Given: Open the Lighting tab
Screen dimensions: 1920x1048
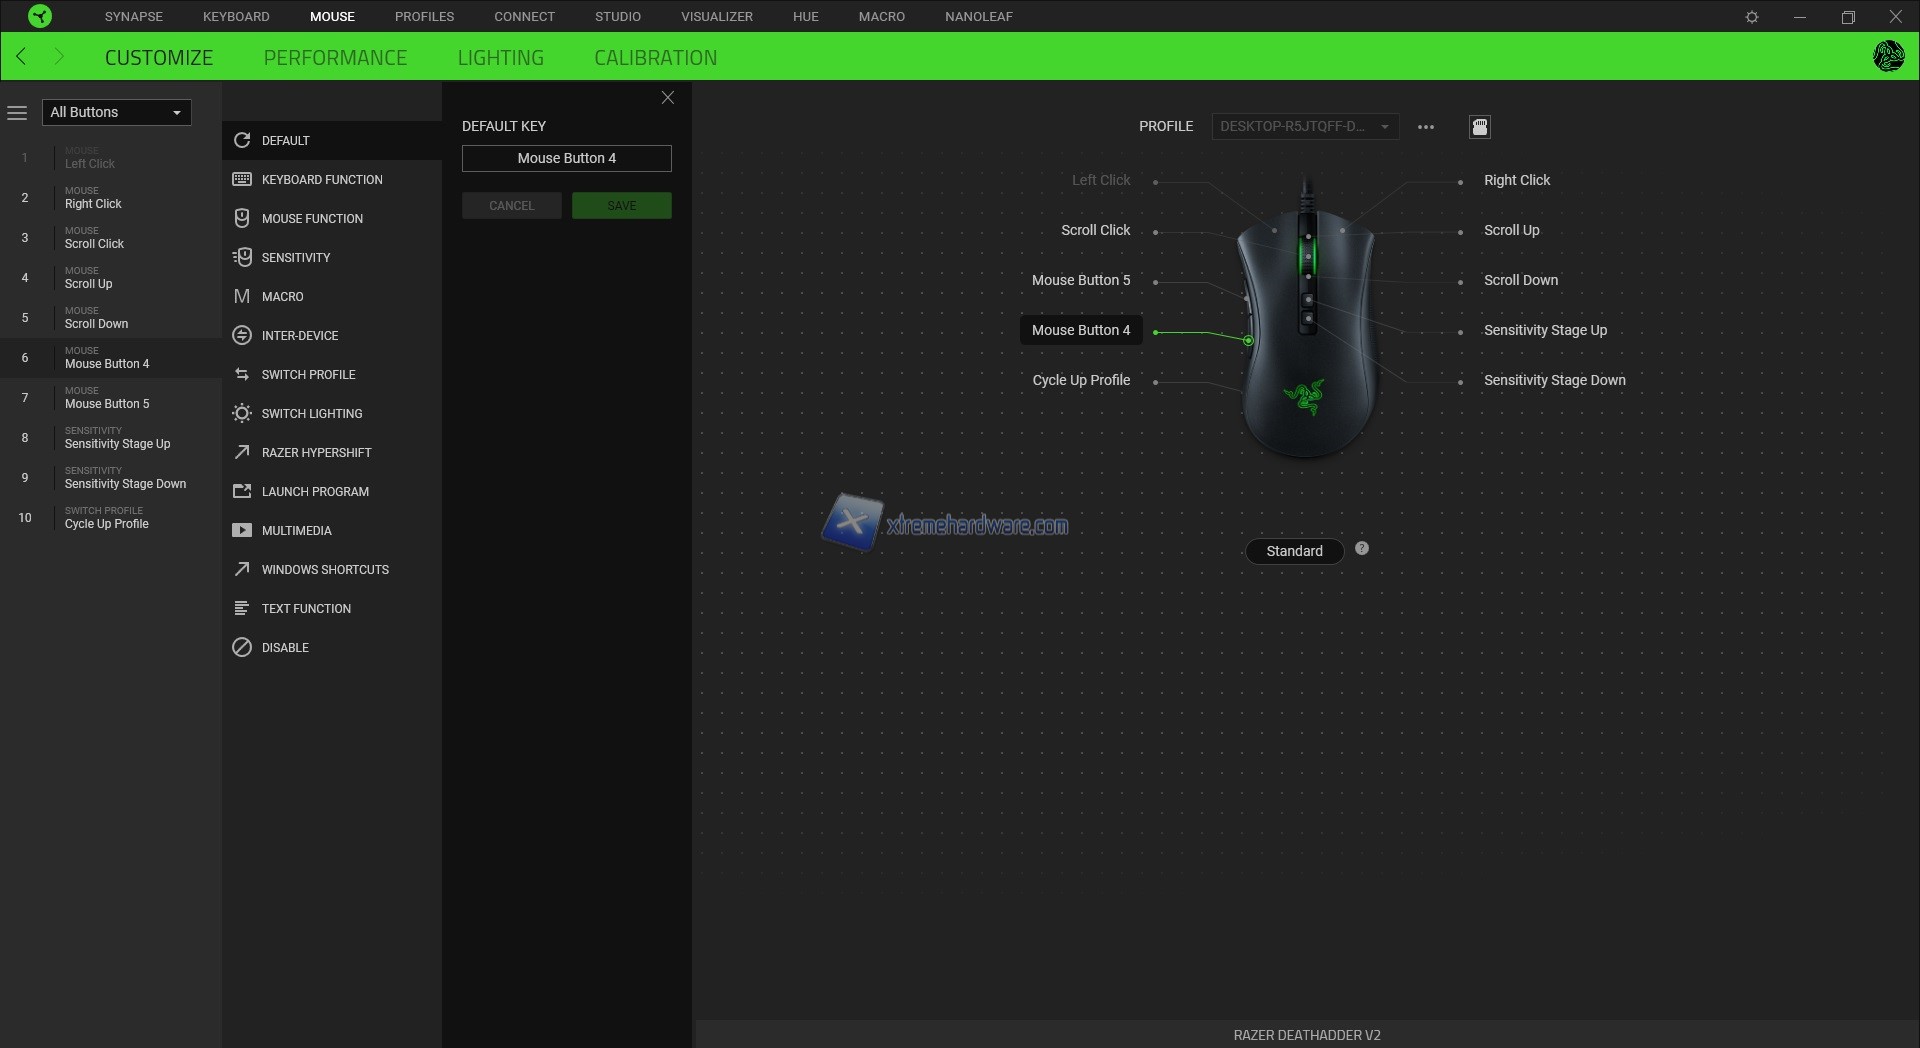Looking at the screenshot, I should pyautogui.click(x=500, y=58).
